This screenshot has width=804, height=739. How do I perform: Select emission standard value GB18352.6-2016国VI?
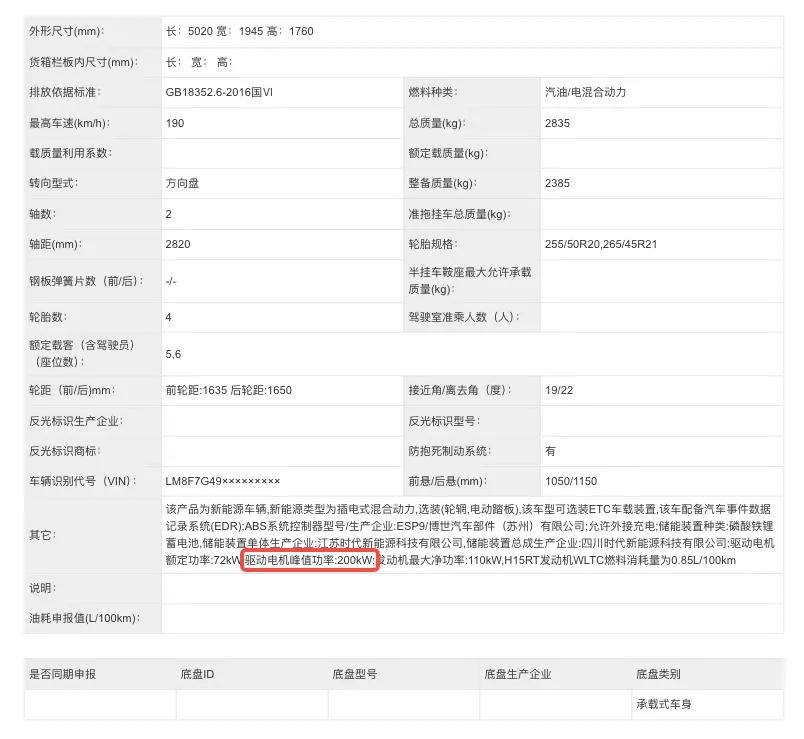click(219, 92)
